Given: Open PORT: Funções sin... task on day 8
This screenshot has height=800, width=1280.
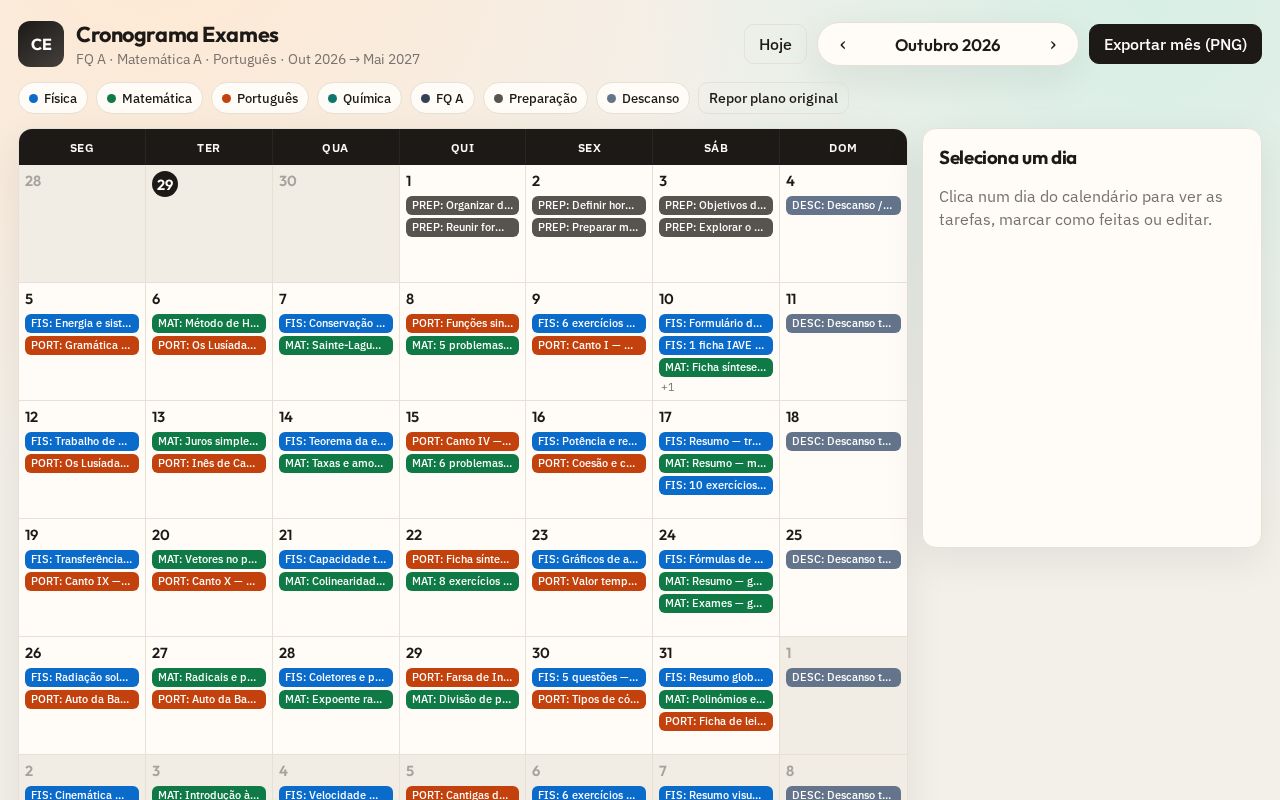Looking at the screenshot, I should 462,323.
